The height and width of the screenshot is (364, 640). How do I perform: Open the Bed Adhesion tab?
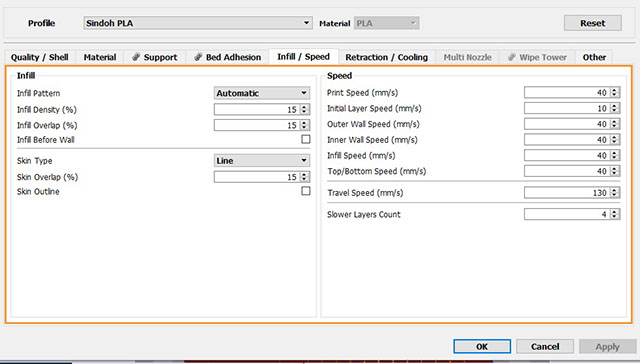coord(227,57)
